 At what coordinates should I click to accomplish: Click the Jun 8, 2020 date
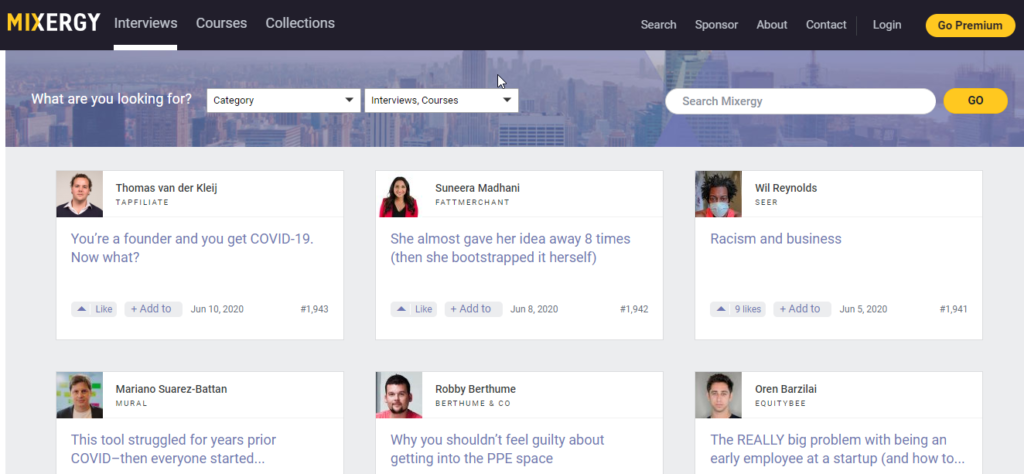click(534, 309)
